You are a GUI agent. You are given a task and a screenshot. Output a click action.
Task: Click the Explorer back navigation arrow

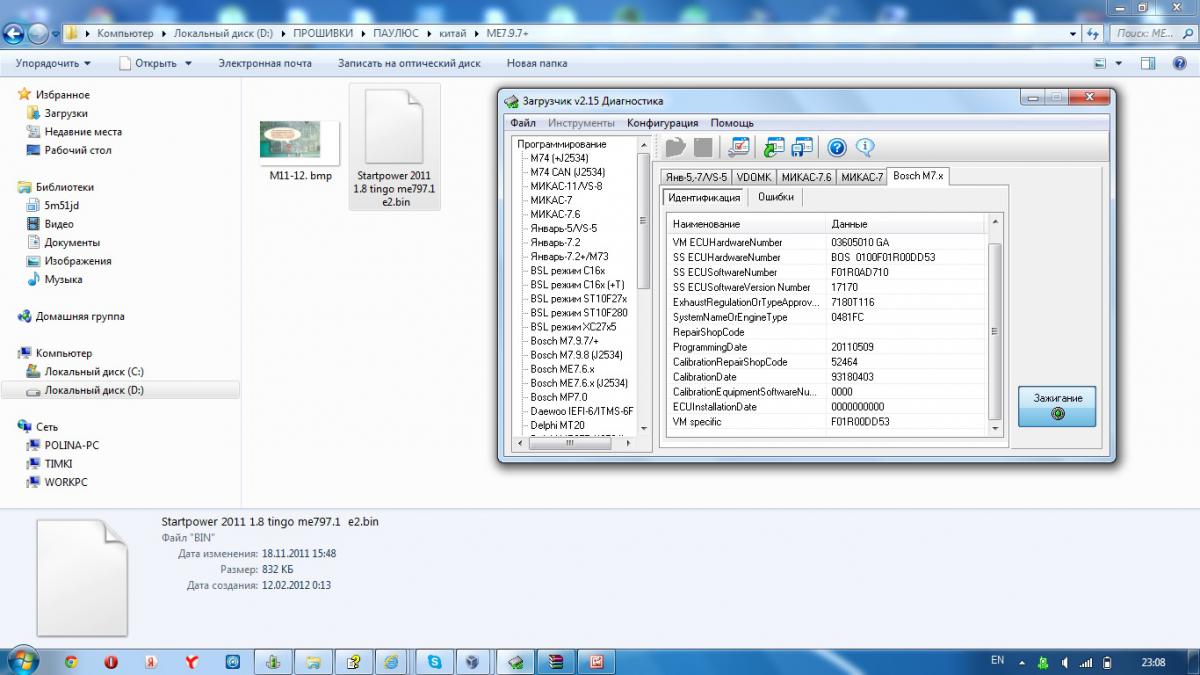pos(13,34)
